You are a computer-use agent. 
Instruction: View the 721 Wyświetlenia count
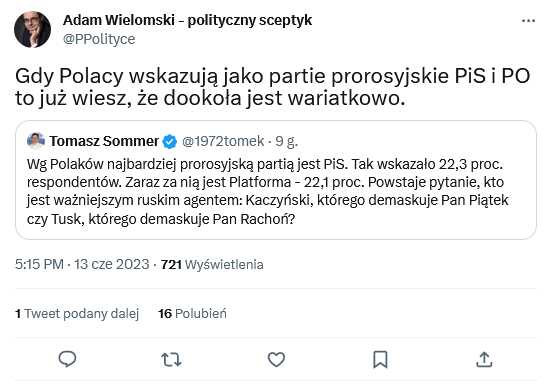212,264
